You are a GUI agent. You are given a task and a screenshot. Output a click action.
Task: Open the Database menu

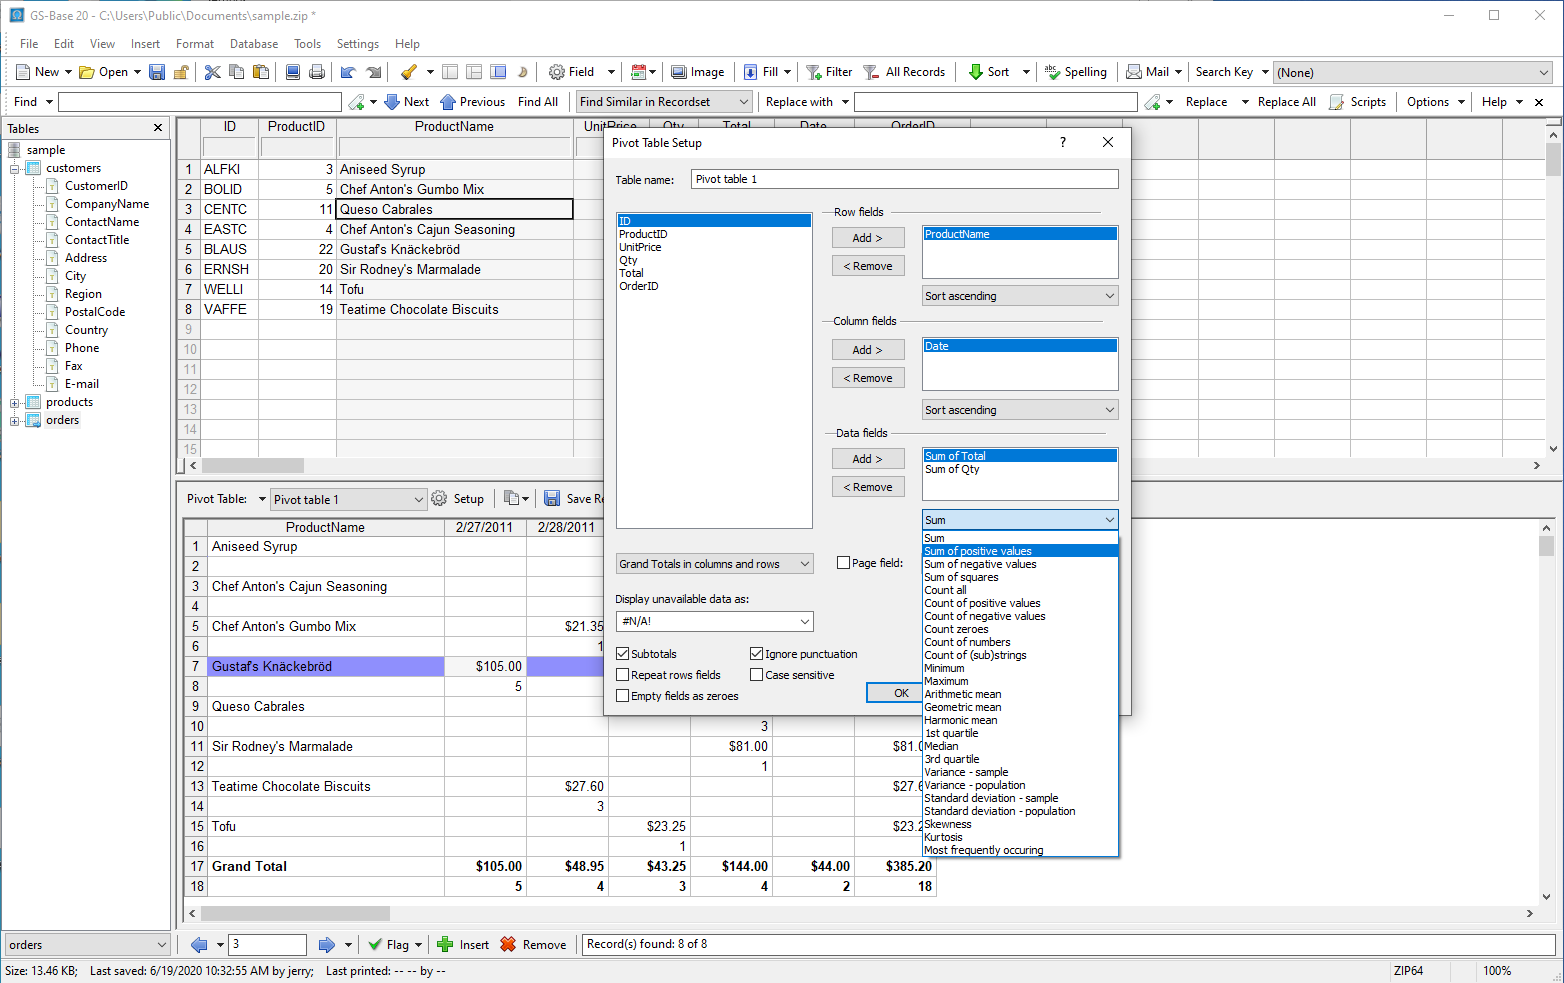tap(254, 44)
